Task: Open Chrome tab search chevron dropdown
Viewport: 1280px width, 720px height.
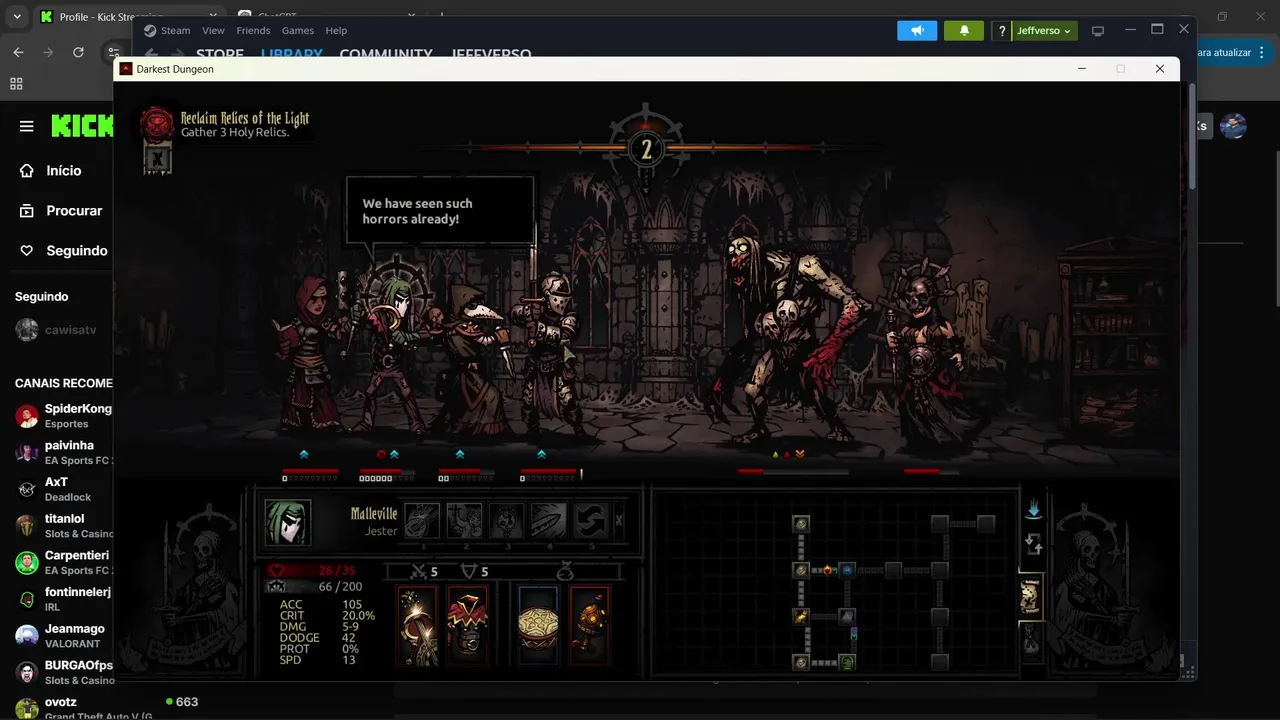Action: click(17, 17)
